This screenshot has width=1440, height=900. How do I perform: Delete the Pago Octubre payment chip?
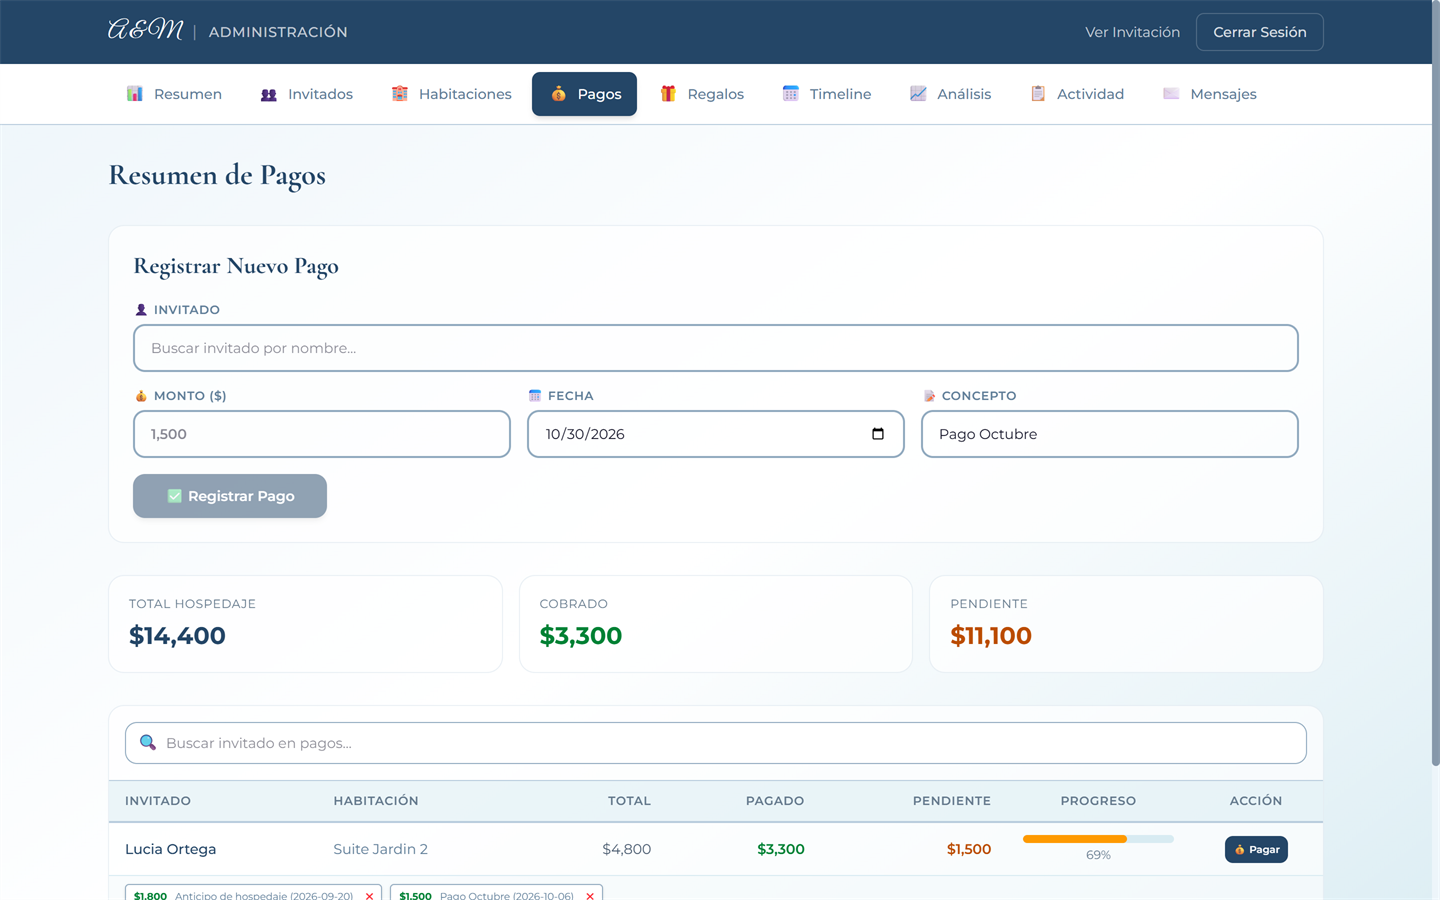pyautogui.click(x=590, y=896)
